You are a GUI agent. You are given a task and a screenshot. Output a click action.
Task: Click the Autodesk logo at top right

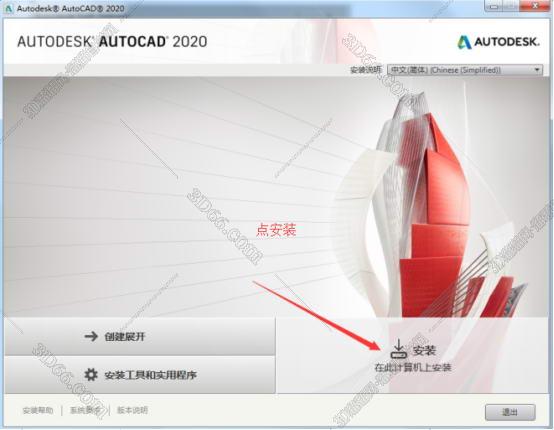pos(498,42)
